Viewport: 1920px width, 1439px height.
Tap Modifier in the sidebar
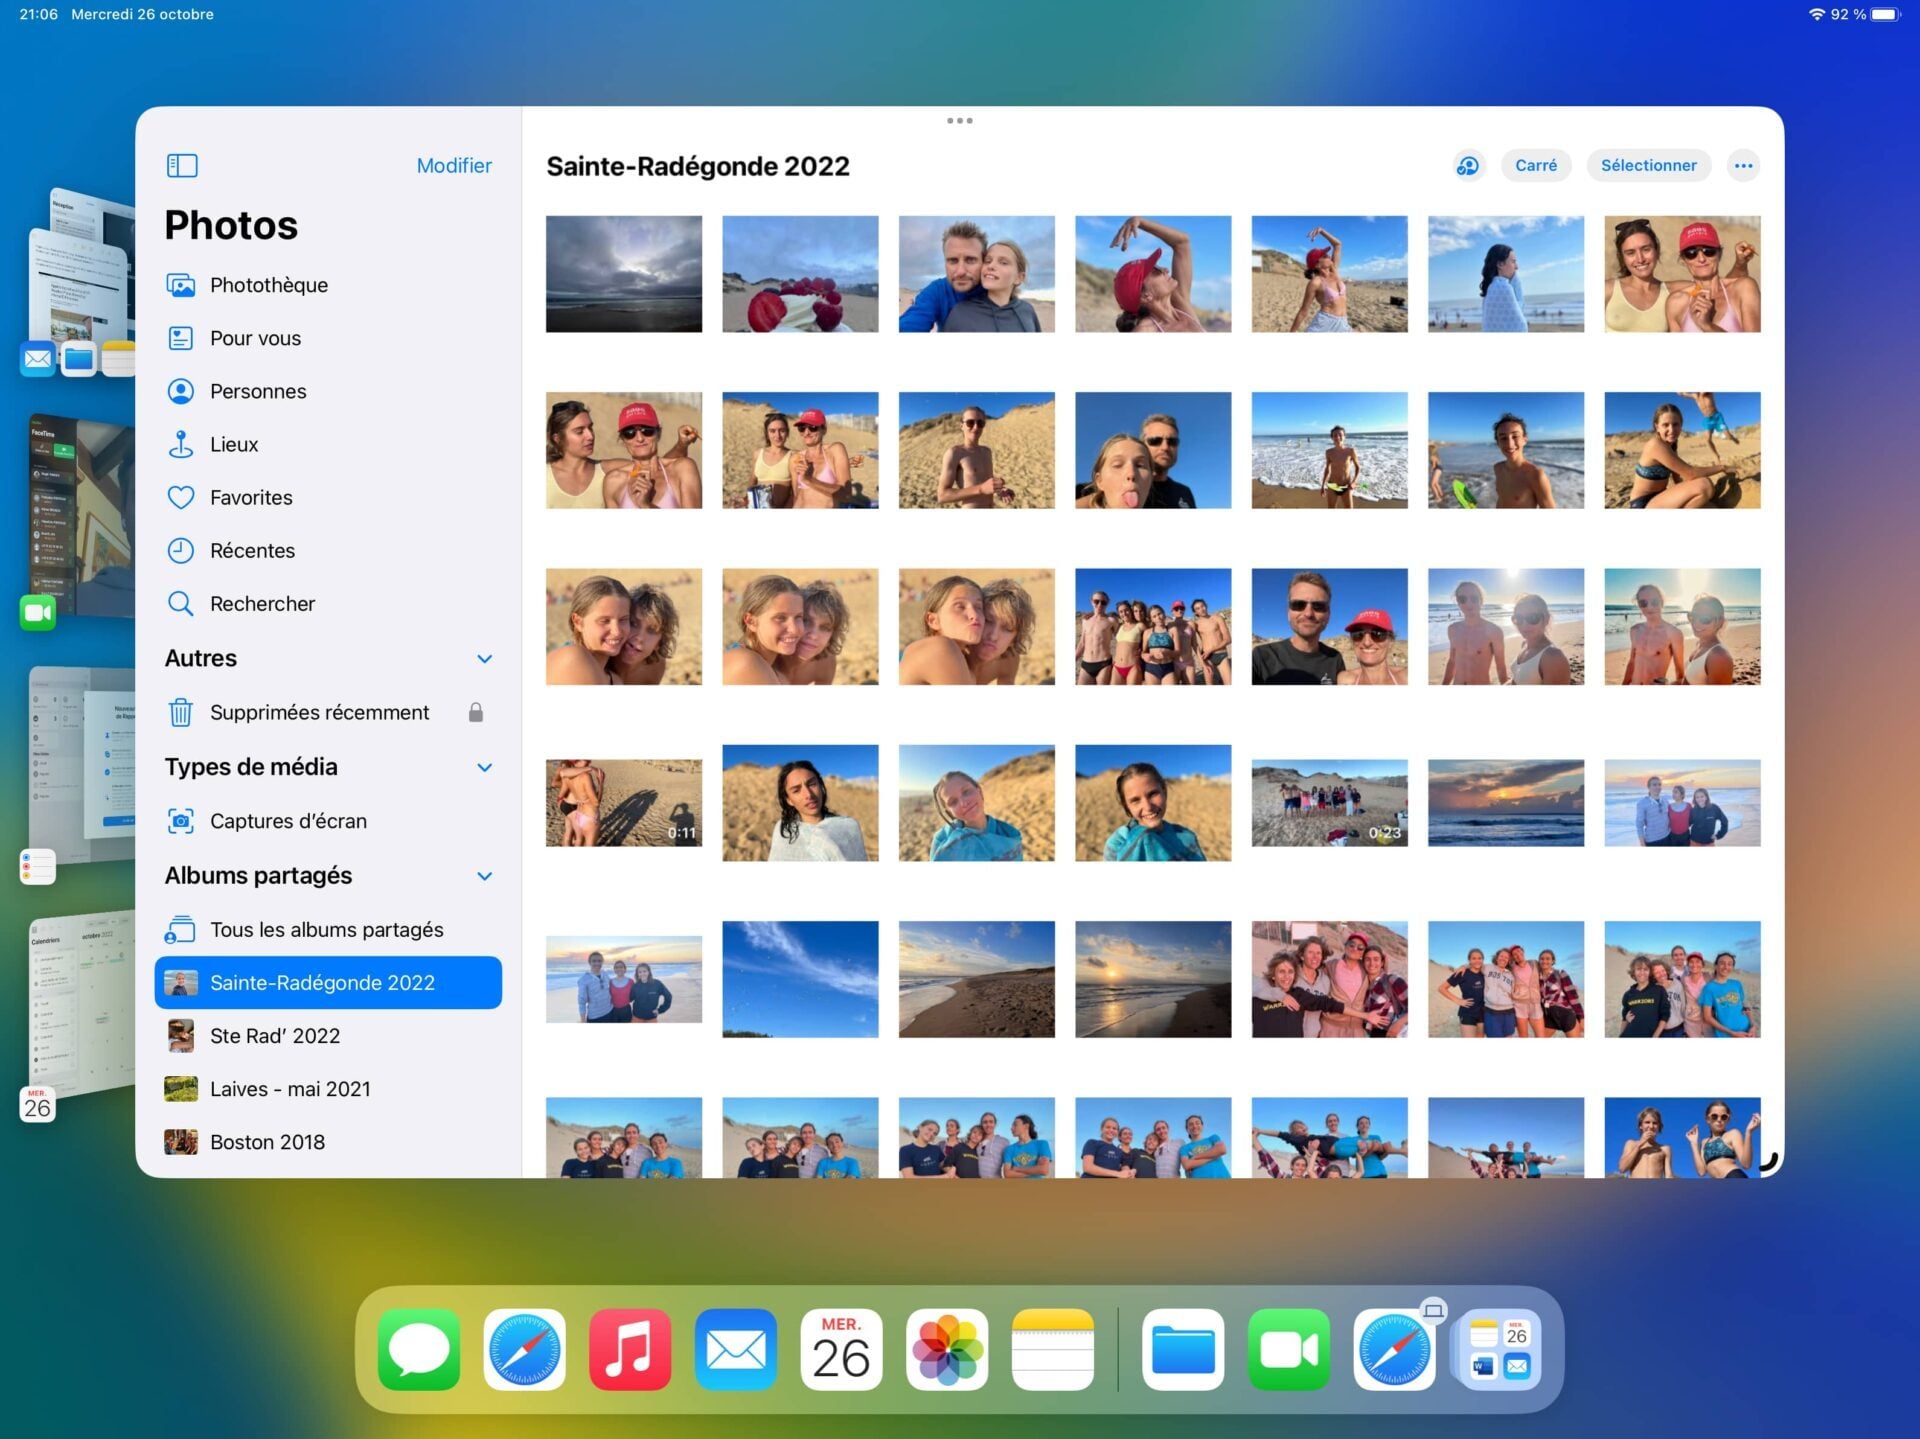[454, 165]
